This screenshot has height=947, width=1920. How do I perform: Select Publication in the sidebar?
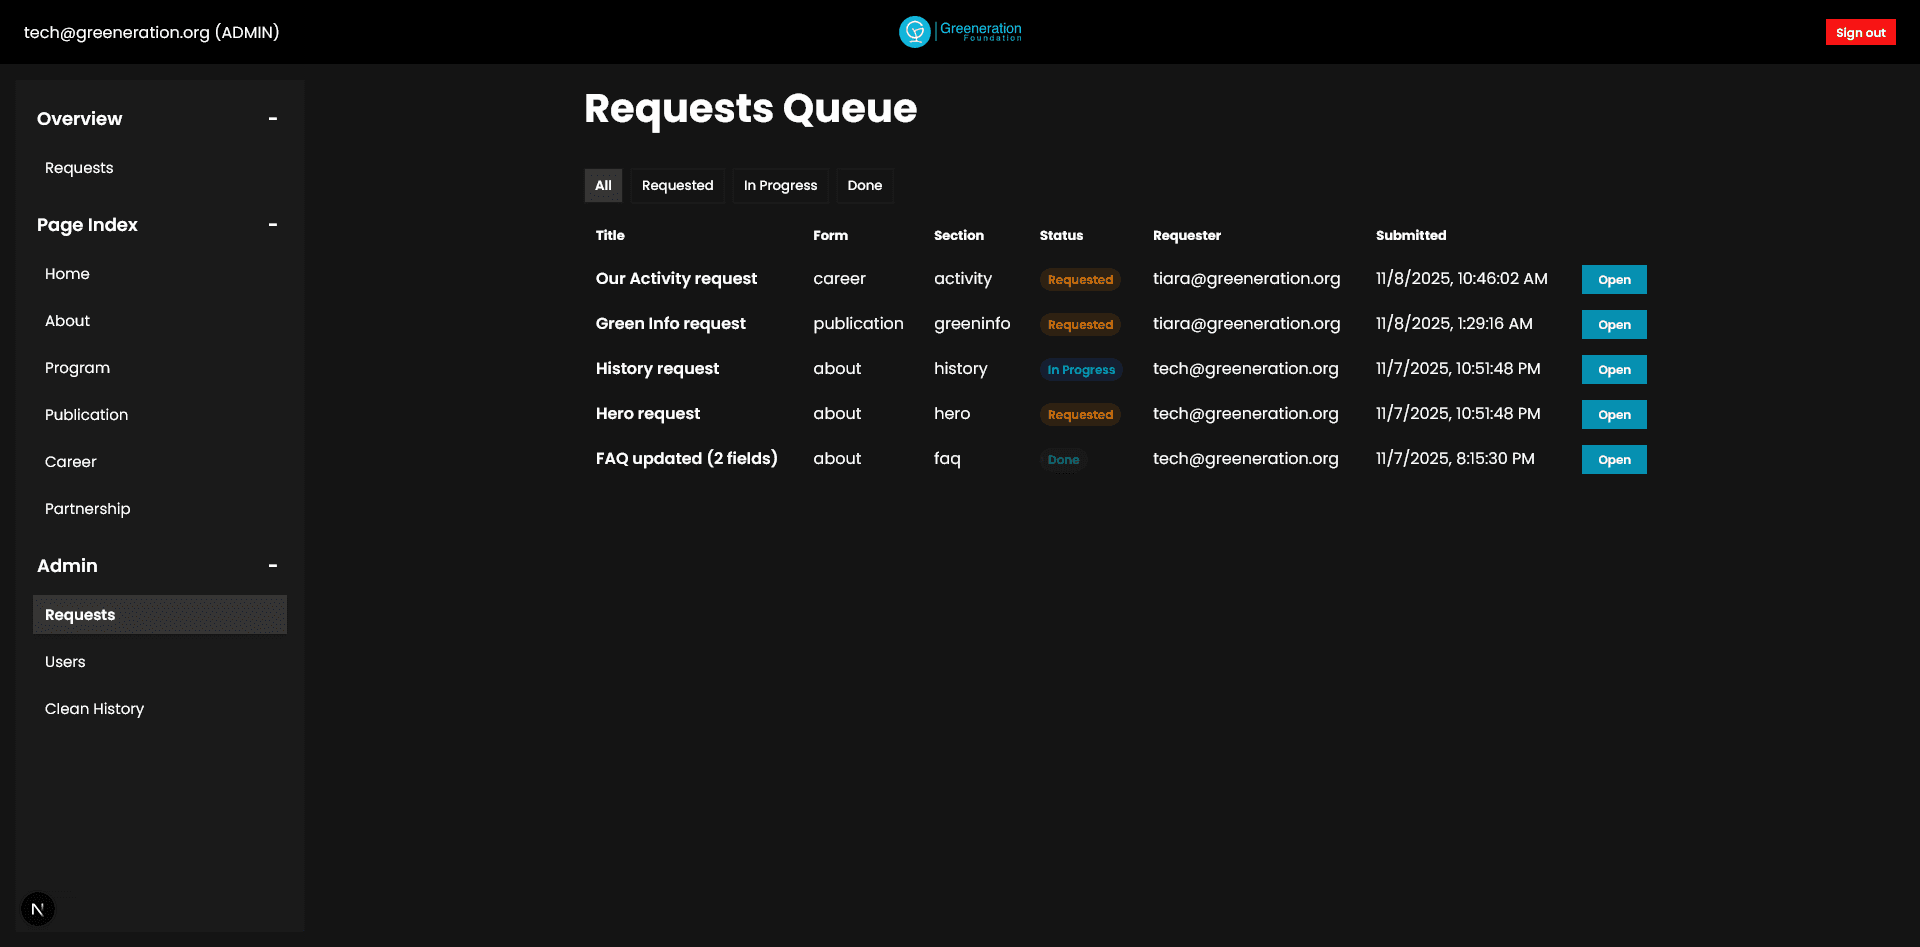[86, 414]
